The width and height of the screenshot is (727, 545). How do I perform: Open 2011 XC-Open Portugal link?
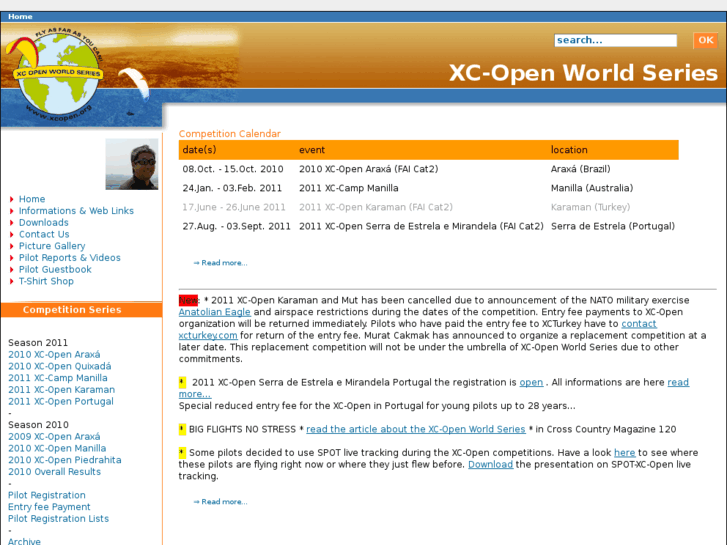tap(61, 401)
